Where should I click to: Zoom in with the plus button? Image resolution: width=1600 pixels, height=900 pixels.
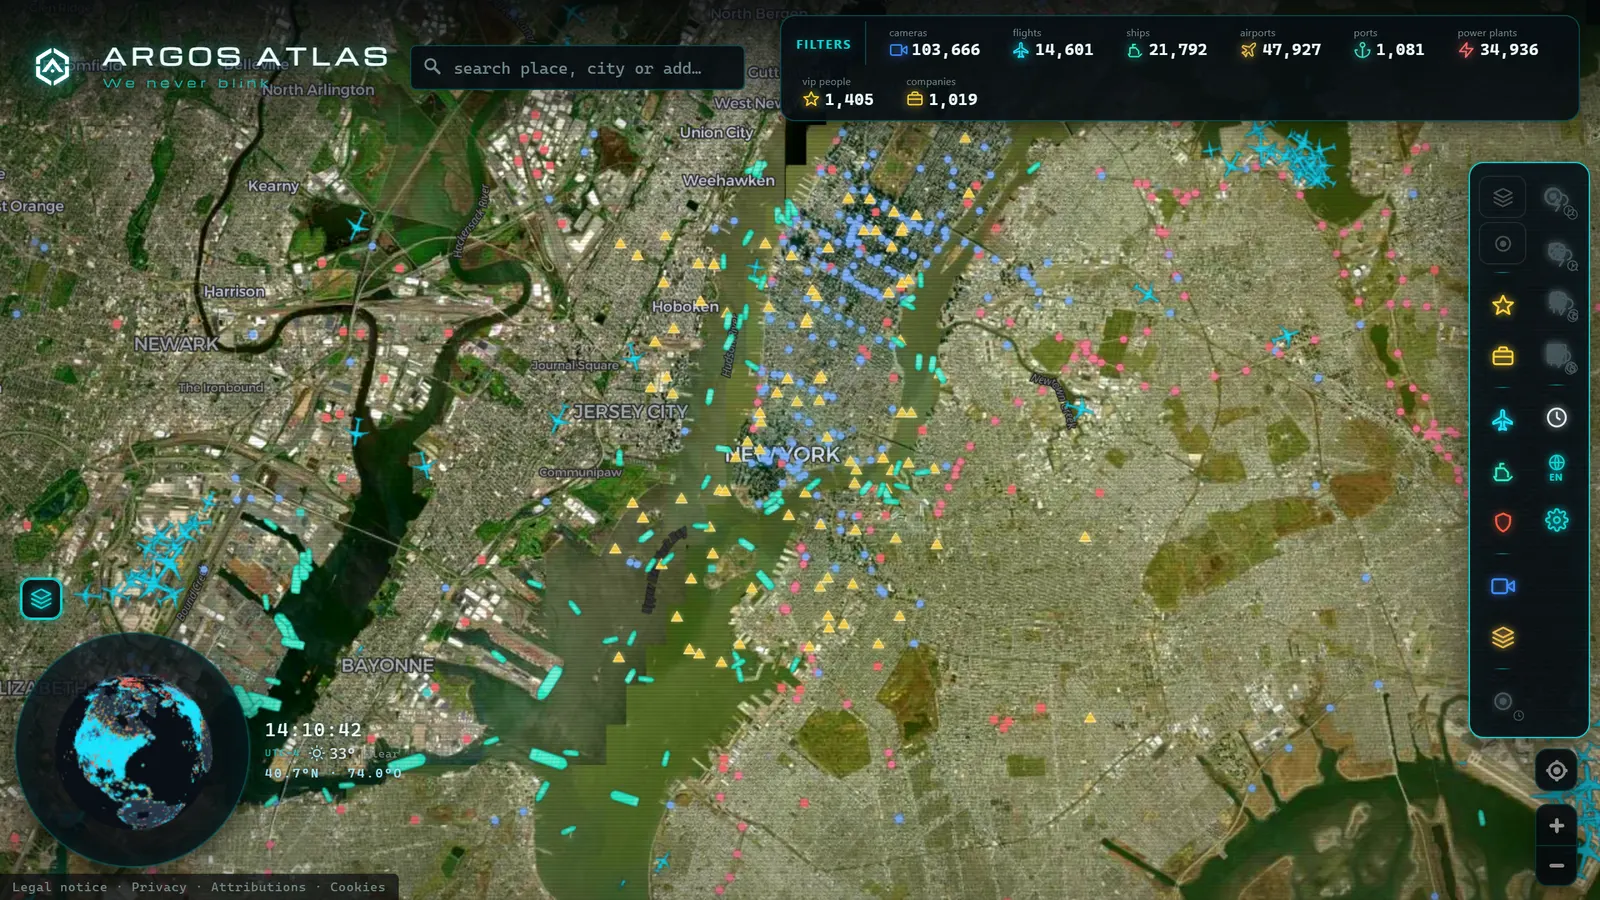(x=1556, y=825)
